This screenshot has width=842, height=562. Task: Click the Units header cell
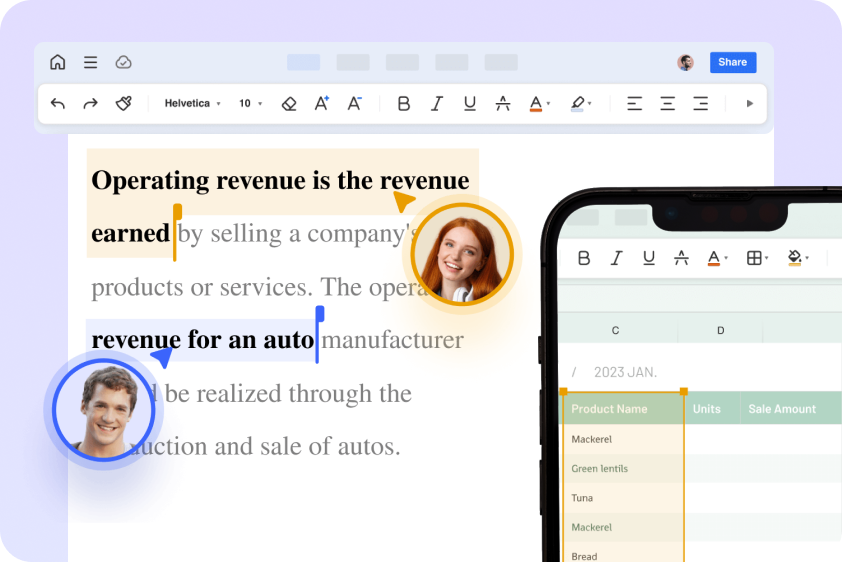click(713, 409)
